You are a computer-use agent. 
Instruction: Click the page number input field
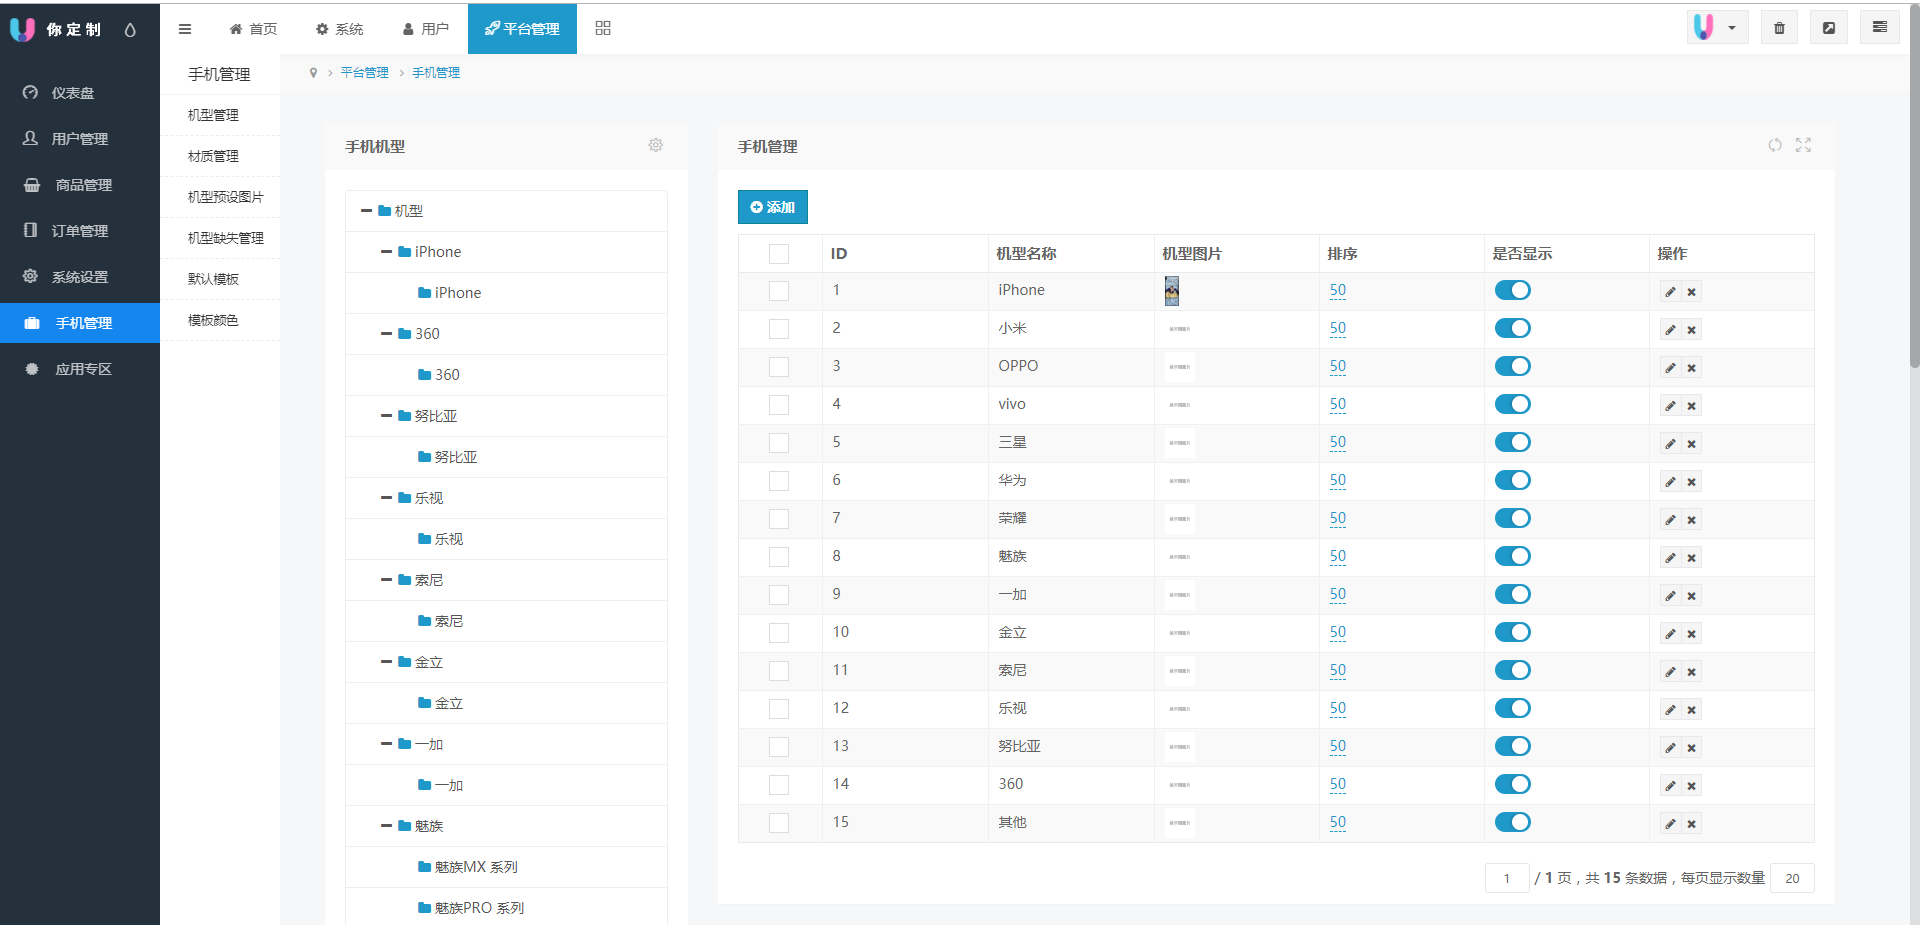1506,878
